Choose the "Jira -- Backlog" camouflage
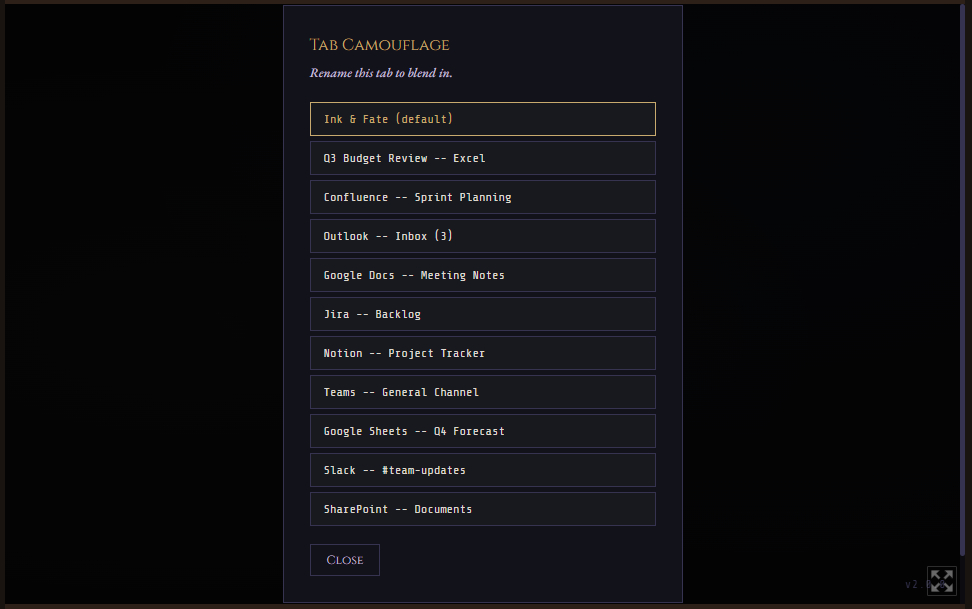 pyautogui.click(x=482, y=314)
